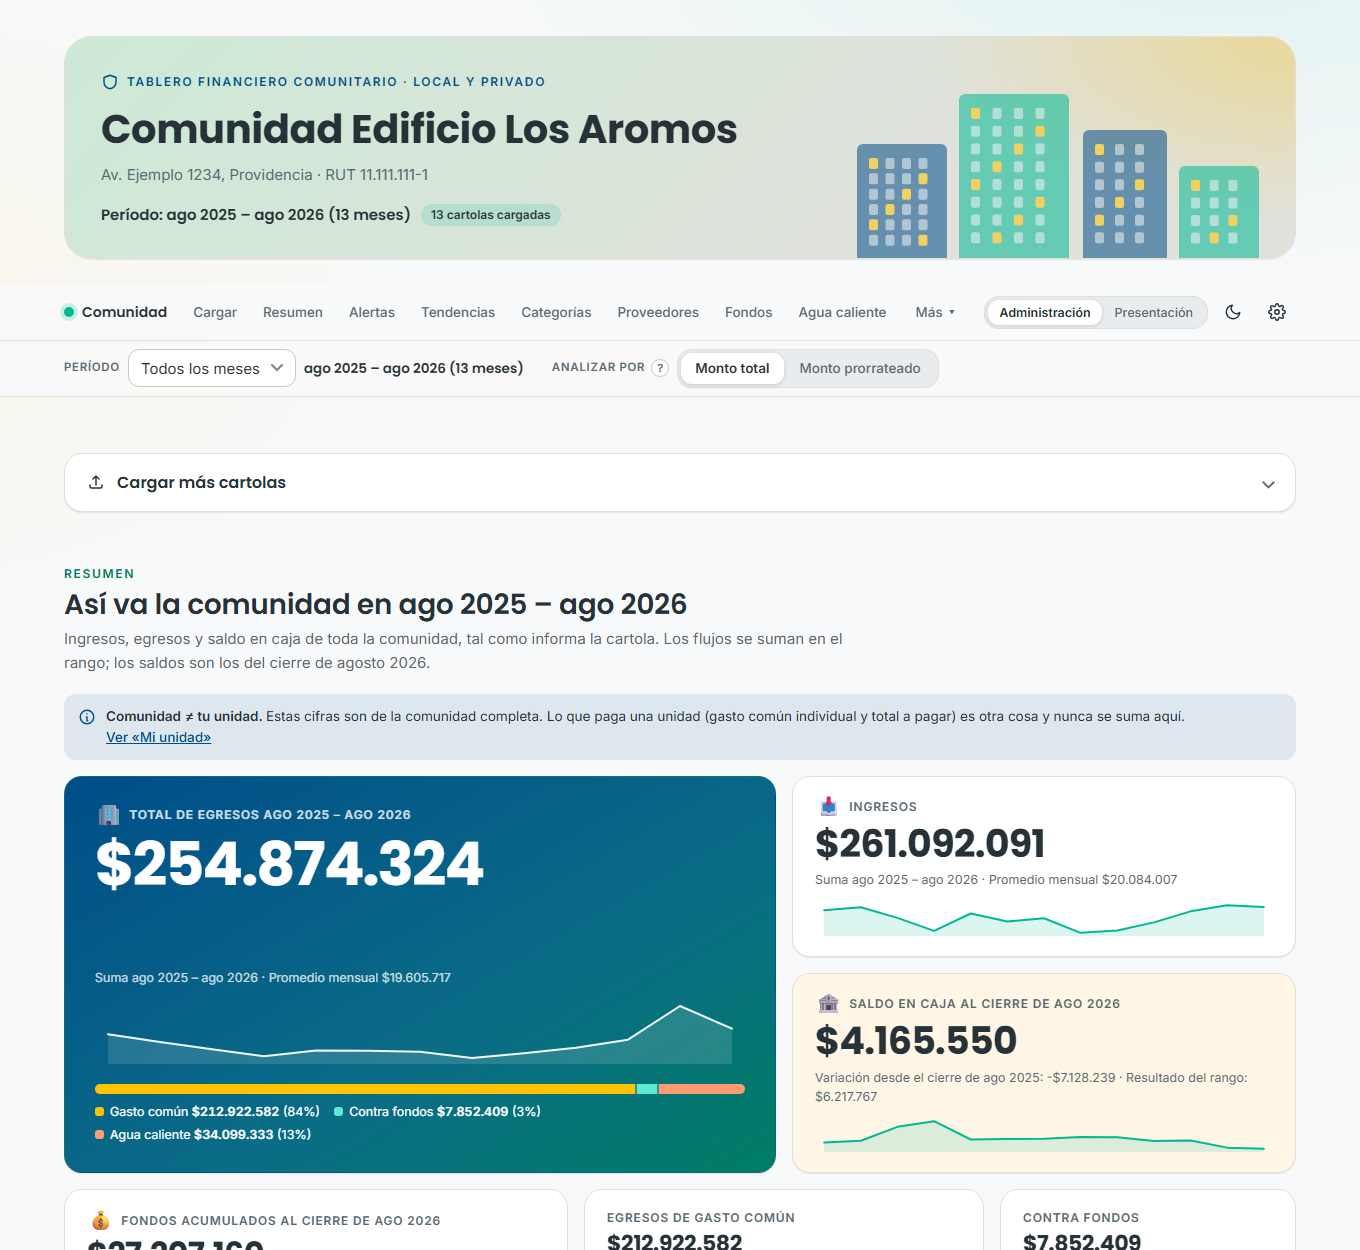This screenshot has height=1250, width=1360.
Task: Go to the Resumen tab
Action: pos(293,312)
